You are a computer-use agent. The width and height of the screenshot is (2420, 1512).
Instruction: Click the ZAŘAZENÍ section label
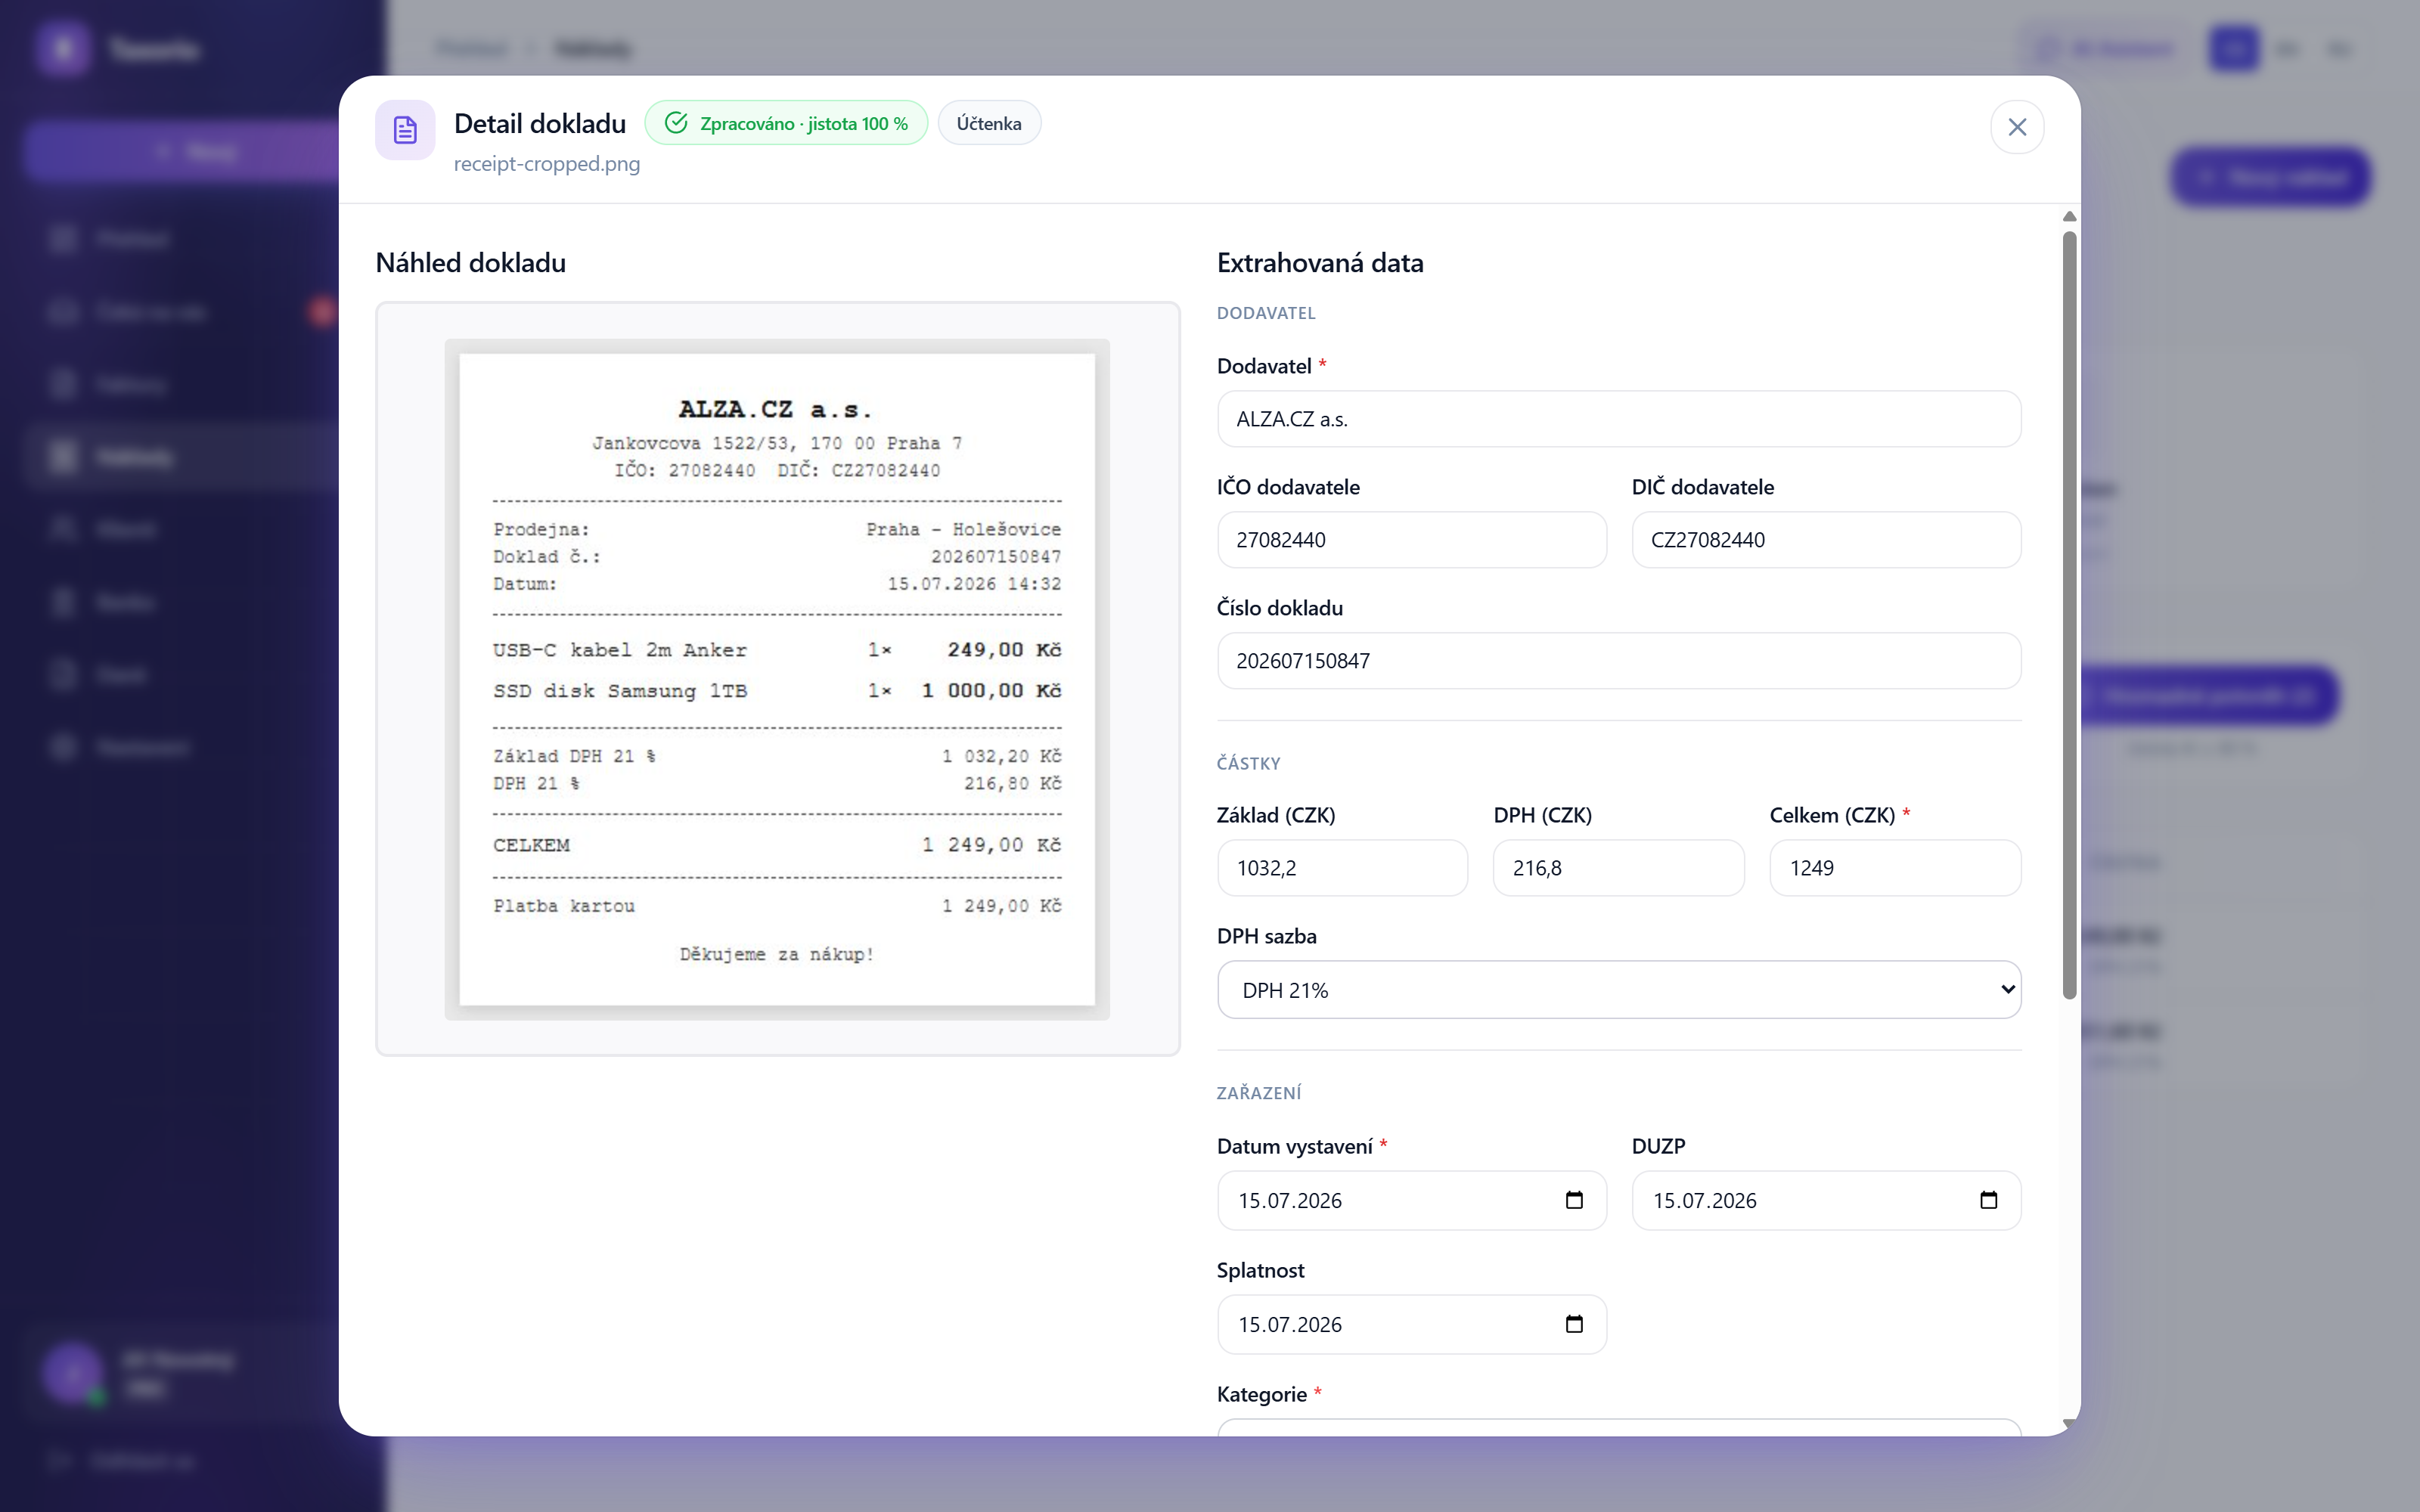tap(1259, 1093)
